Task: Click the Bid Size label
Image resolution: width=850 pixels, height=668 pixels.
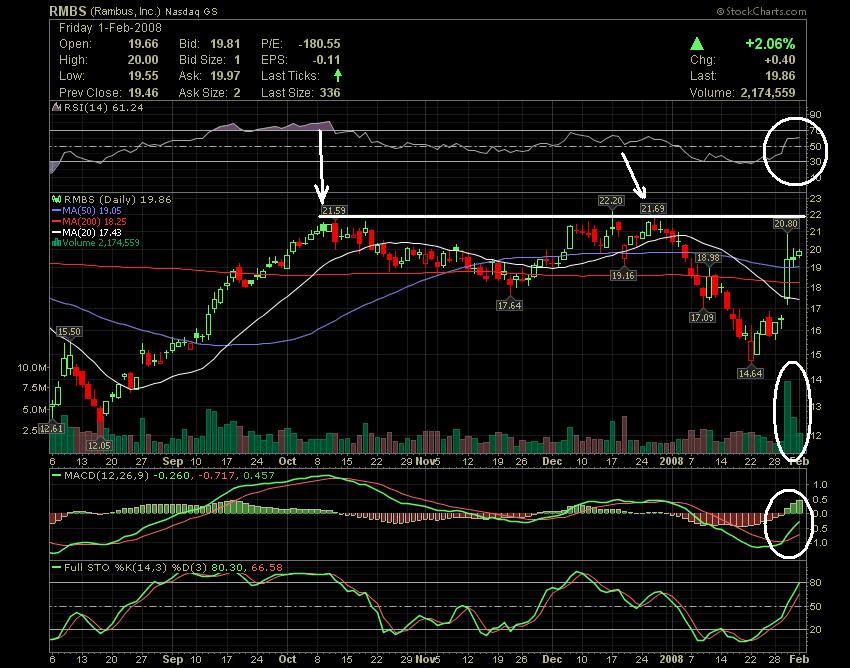Action: pyautogui.click(x=202, y=60)
